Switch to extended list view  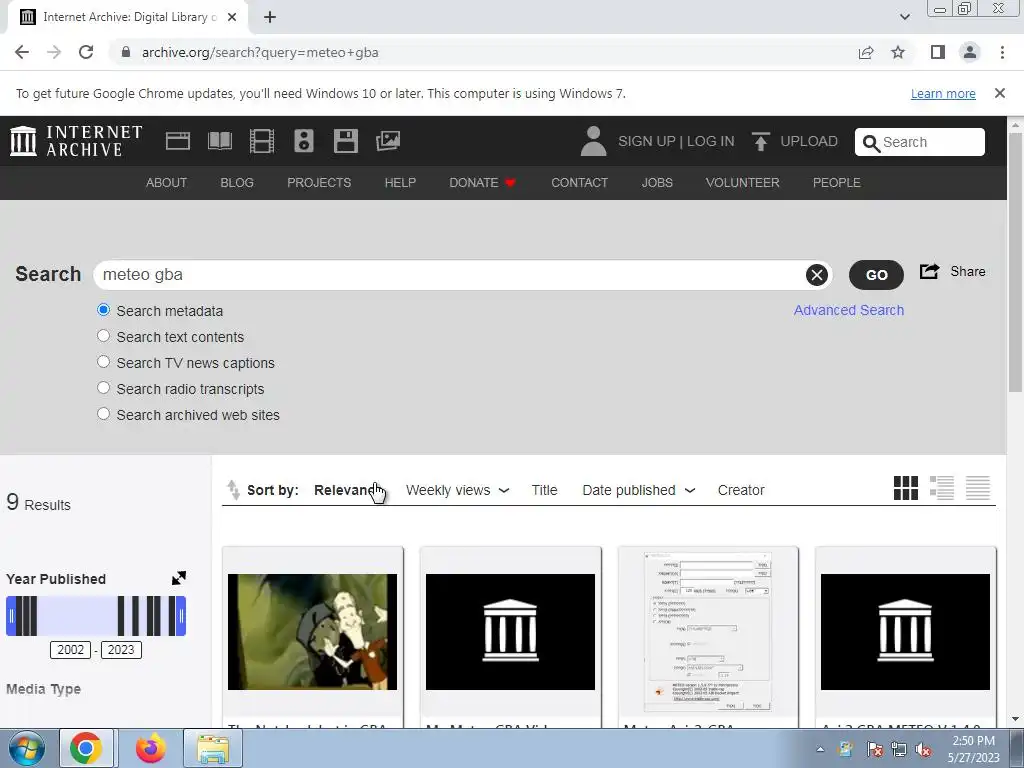pyautogui.click(x=942, y=488)
